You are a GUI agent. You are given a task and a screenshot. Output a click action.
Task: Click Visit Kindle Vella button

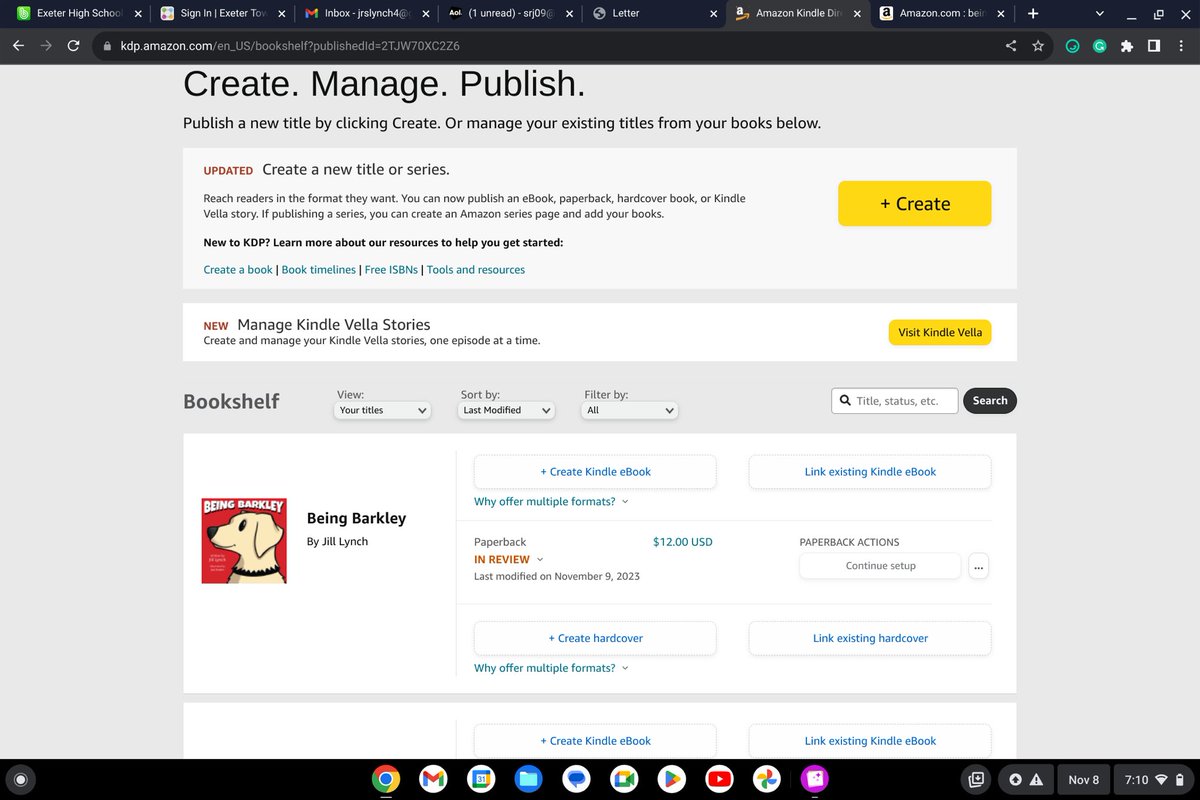point(940,332)
